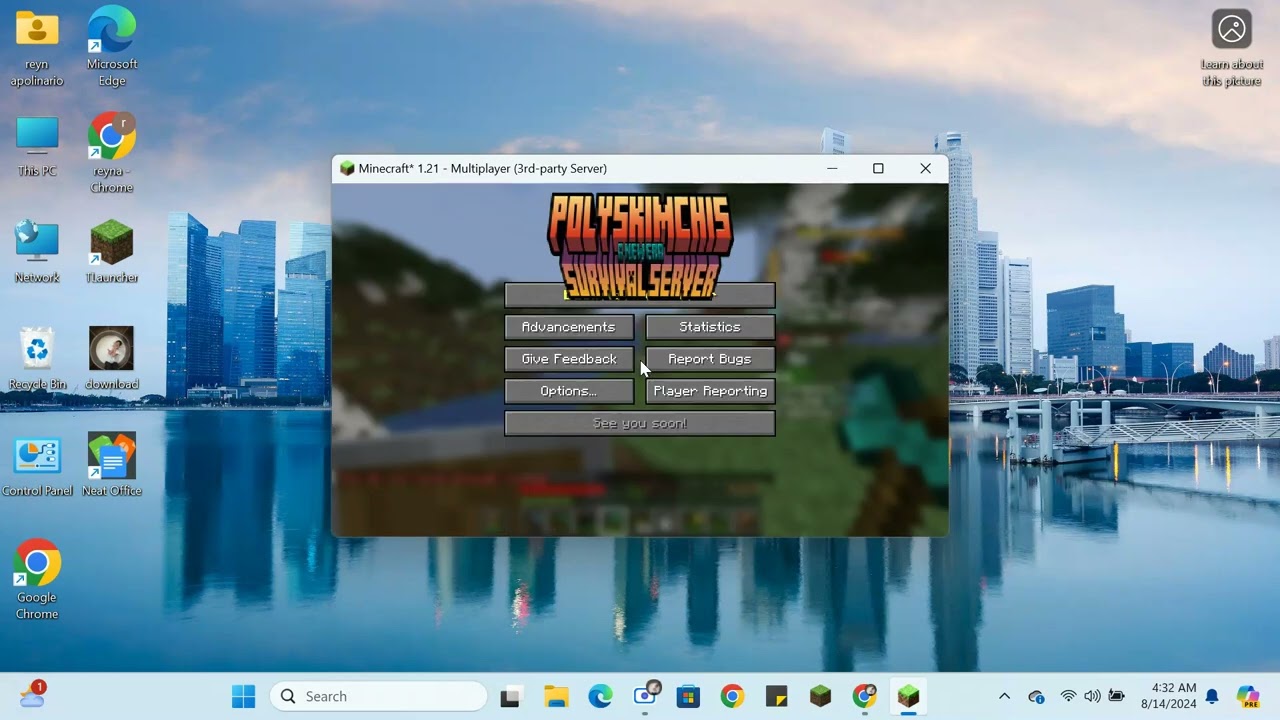Click the Give Feedback button
1280x720 pixels.
click(x=569, y=359)
